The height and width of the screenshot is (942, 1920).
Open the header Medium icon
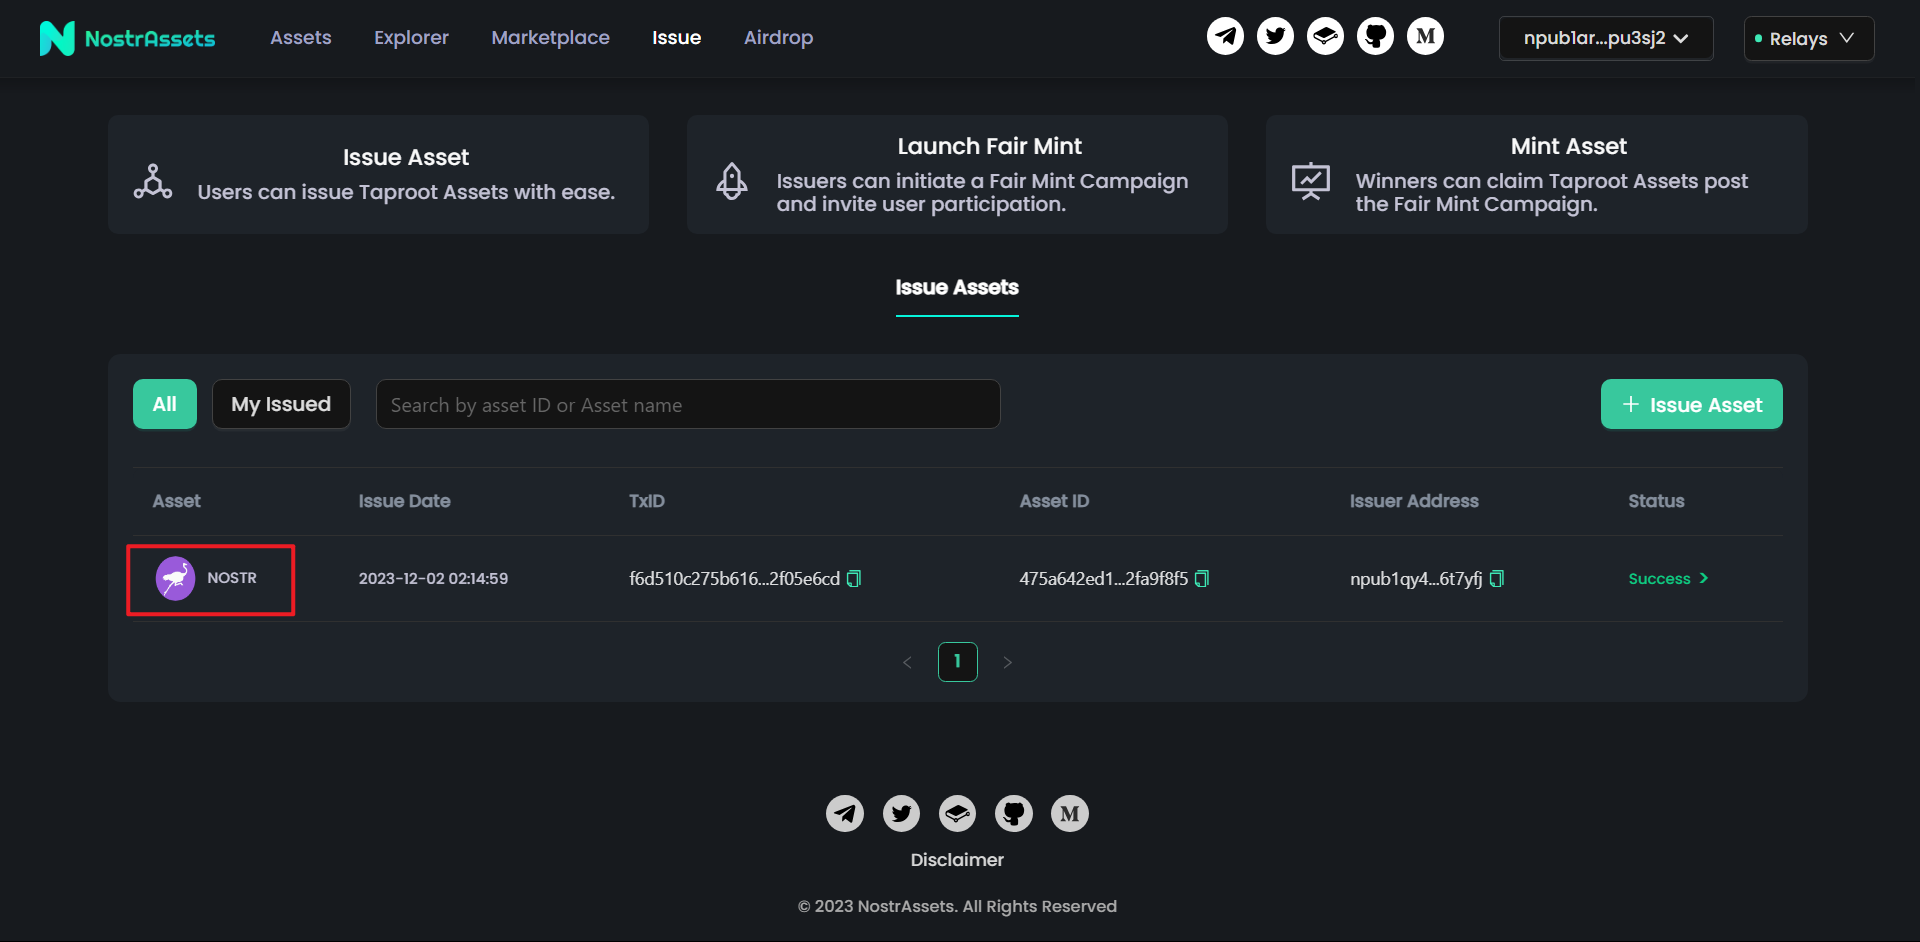(x=1425, y=37)
